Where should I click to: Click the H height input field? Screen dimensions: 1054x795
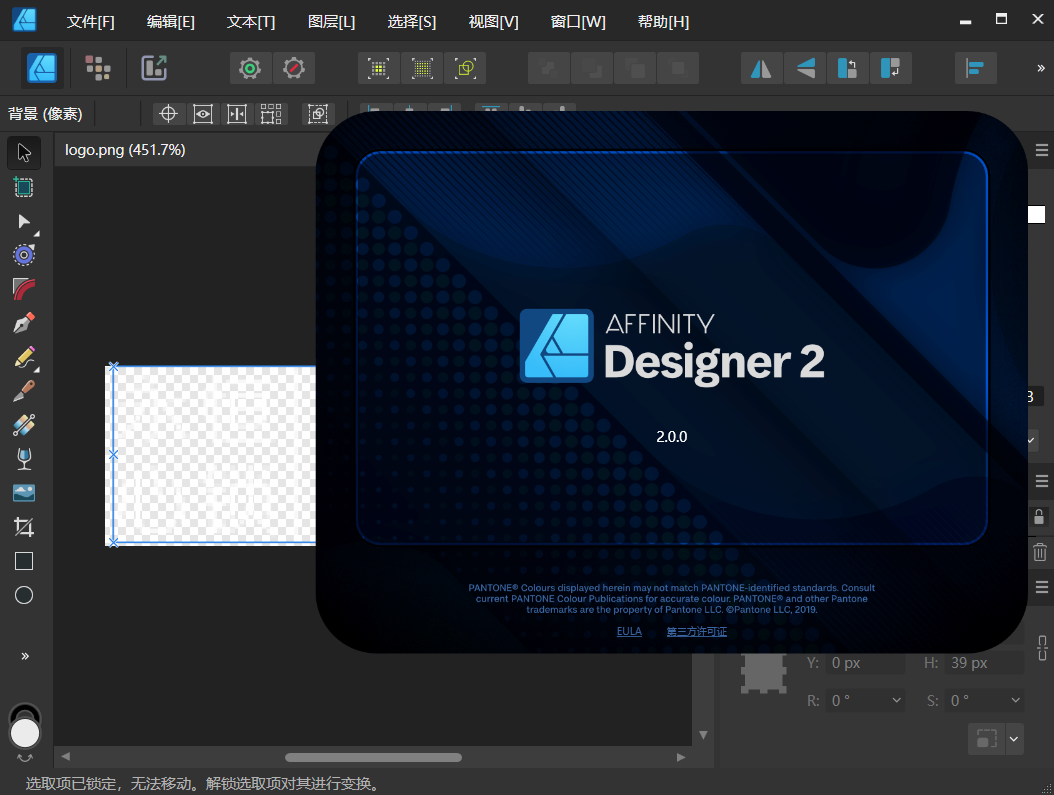pos(985,663)
